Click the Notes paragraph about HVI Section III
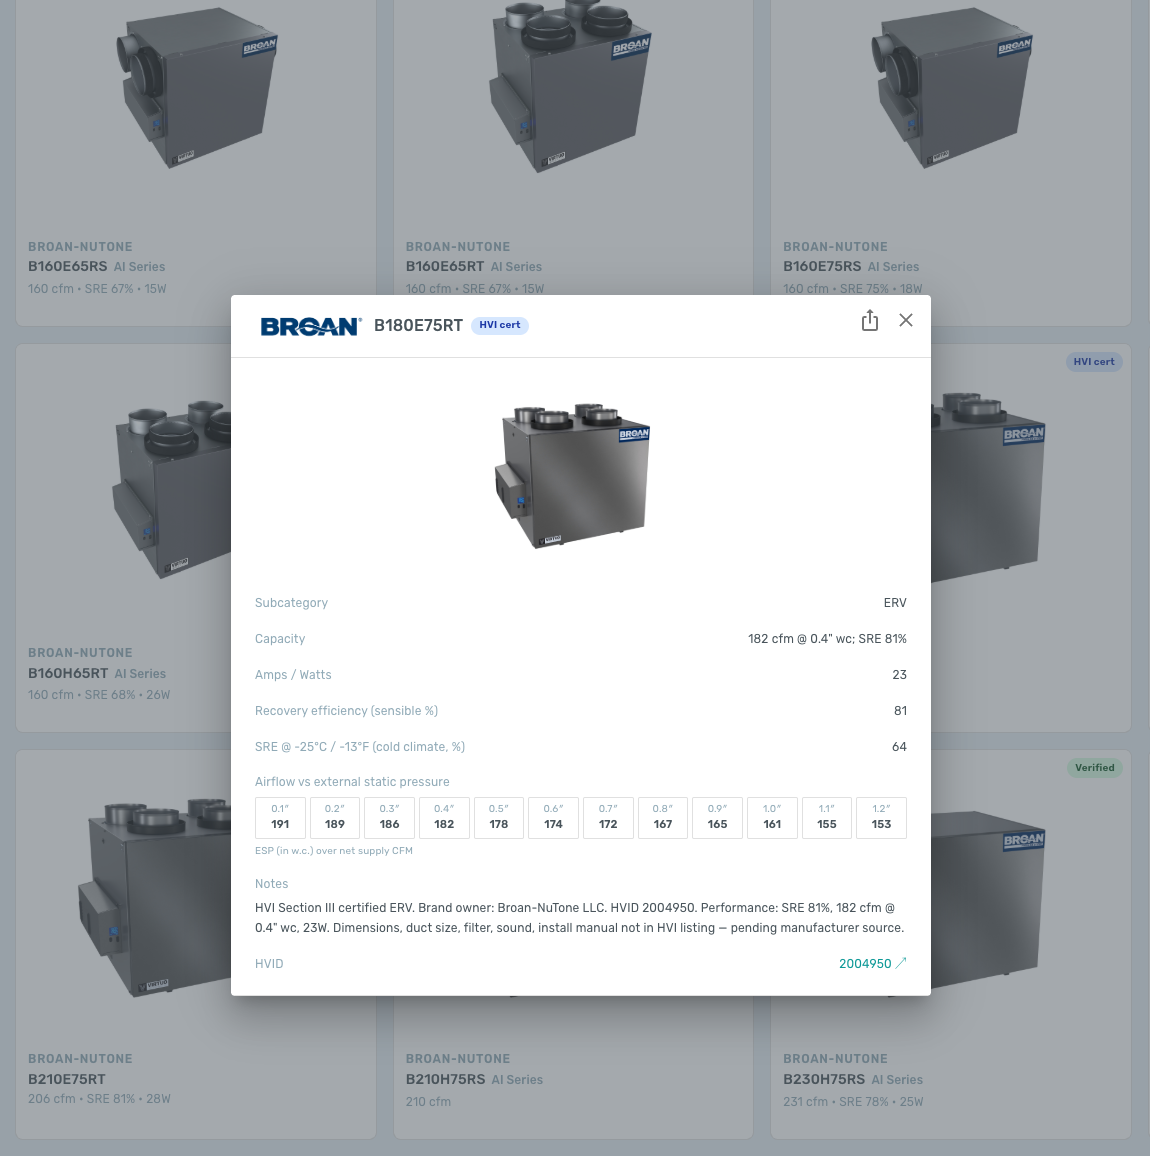This screenshot has width=1150, height=1156. (x=580, y=918)
